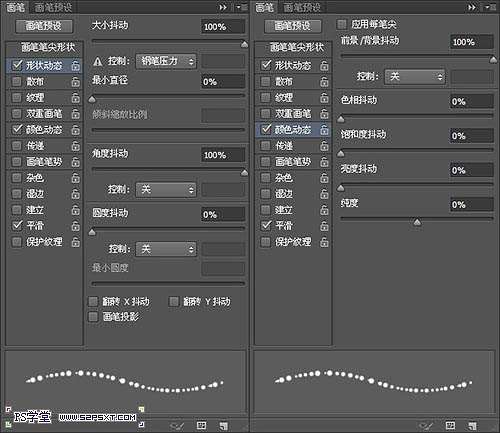Image resolution: width=500 pixels, height=433 pixels.
Task: Click the lock icon beside 散布 in right panel
Action: [x=324, y=81]
